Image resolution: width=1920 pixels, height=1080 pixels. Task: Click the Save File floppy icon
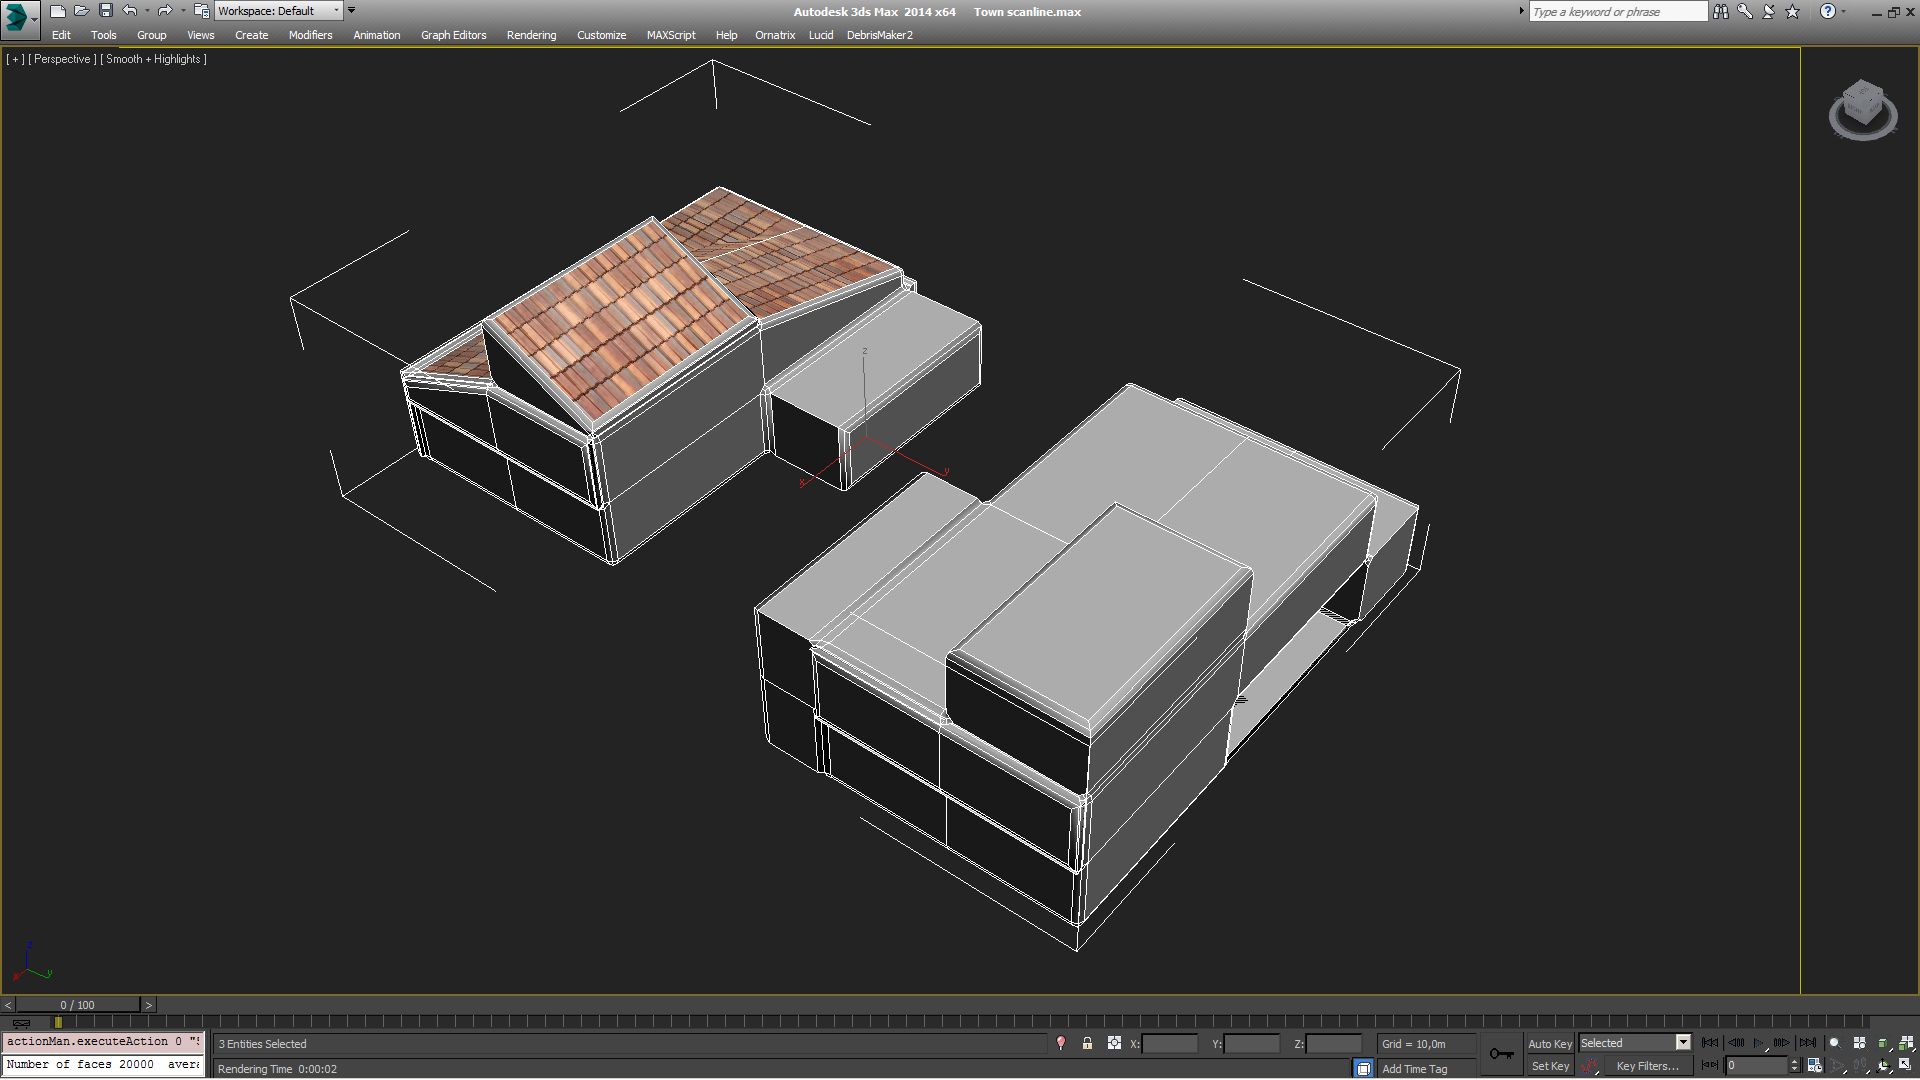coord(106,11)
